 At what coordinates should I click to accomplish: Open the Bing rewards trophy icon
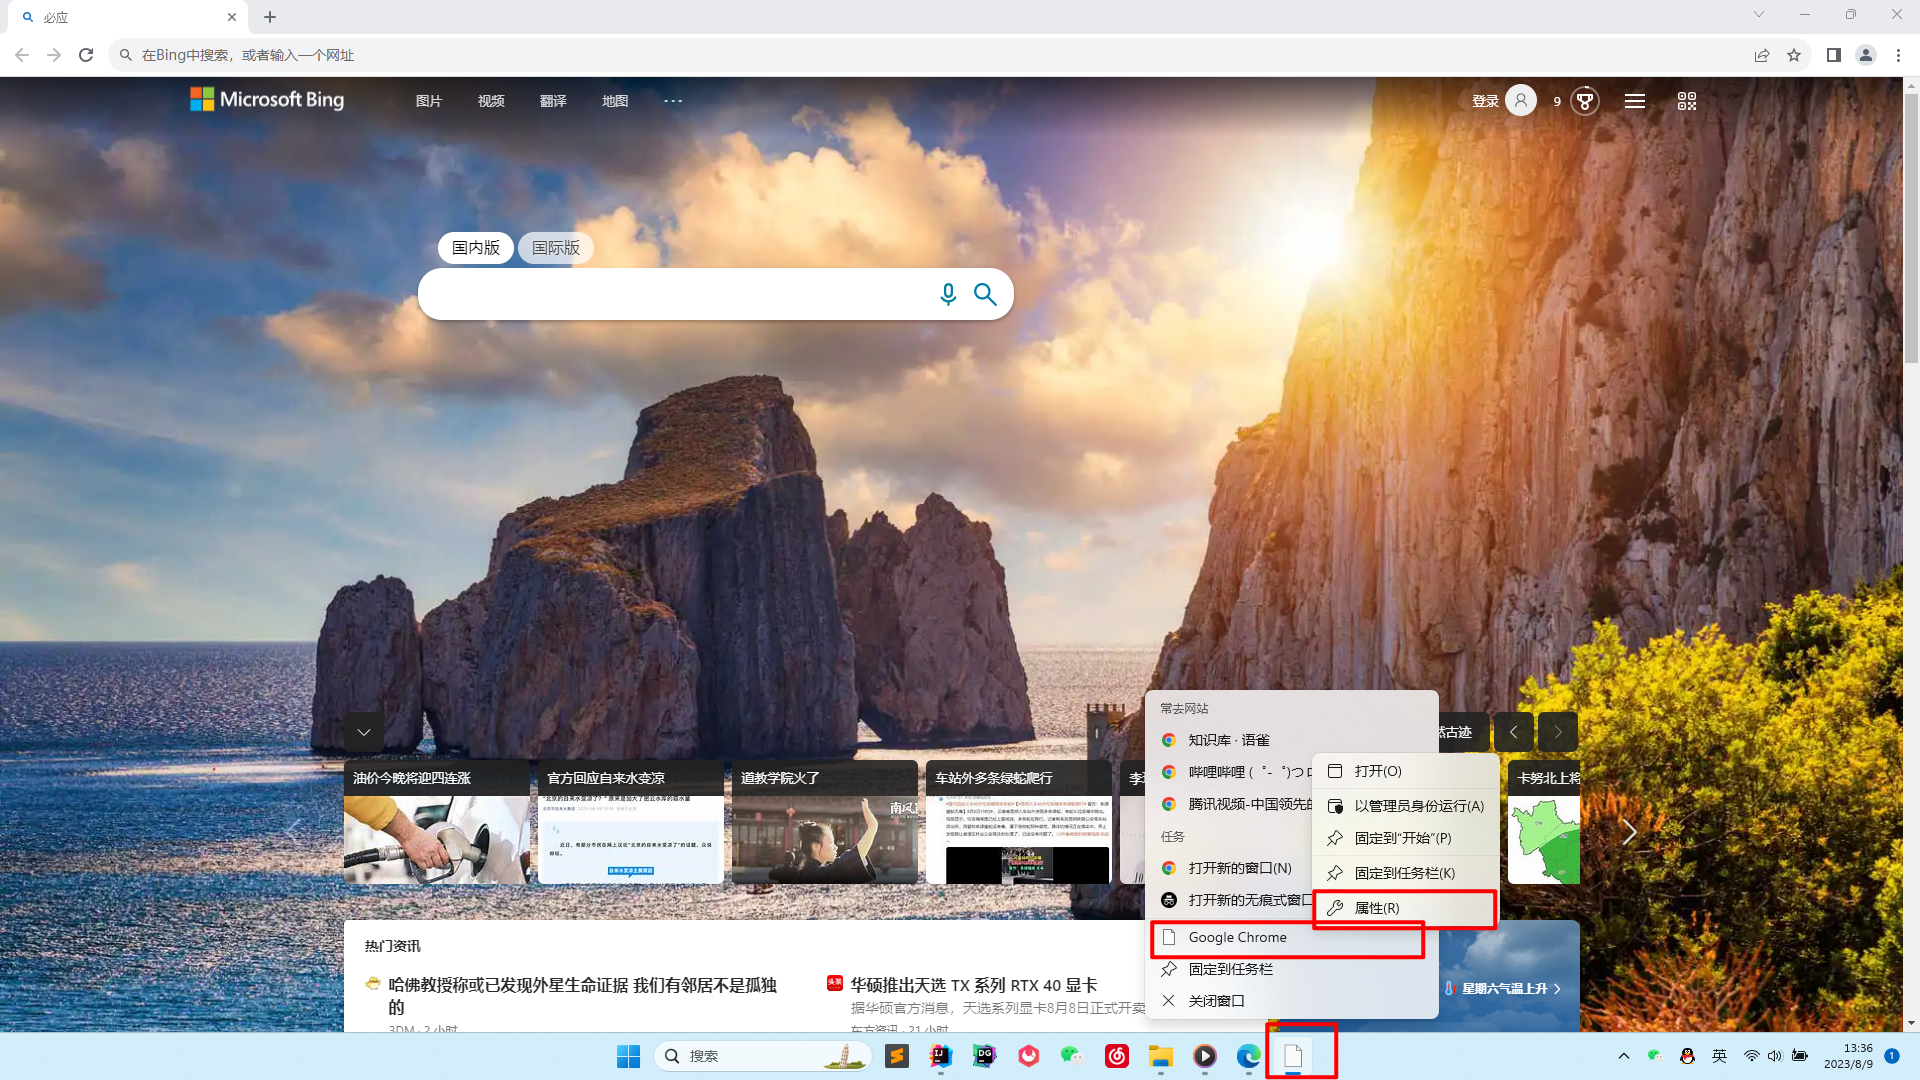click(x=1585, y=101)
